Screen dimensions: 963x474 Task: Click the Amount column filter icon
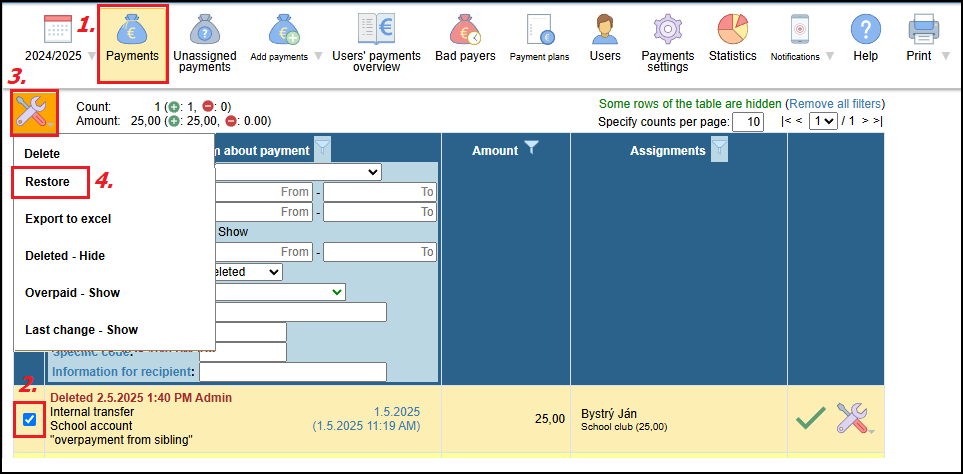[531, 149]
